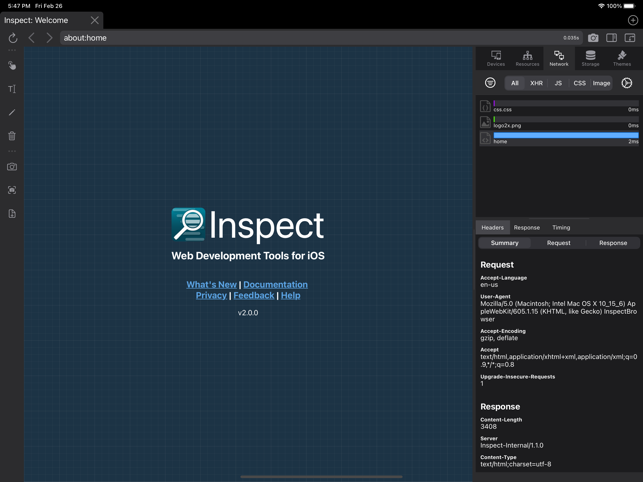Open the Storage panel
This screenshot has height=482, width=643.
click(591, 58)
